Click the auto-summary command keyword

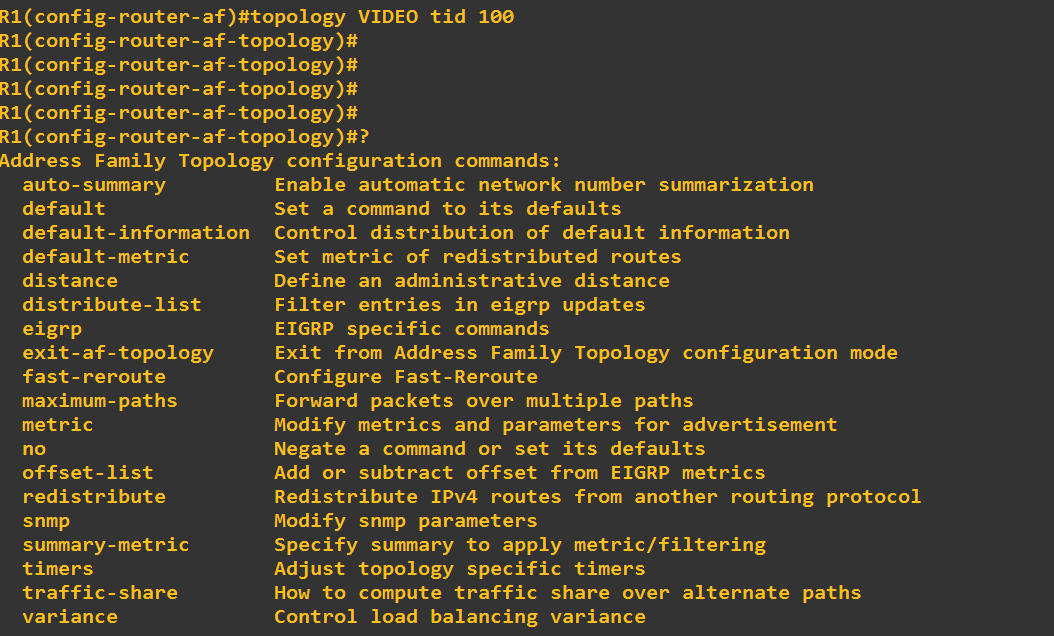pos(94,186)
